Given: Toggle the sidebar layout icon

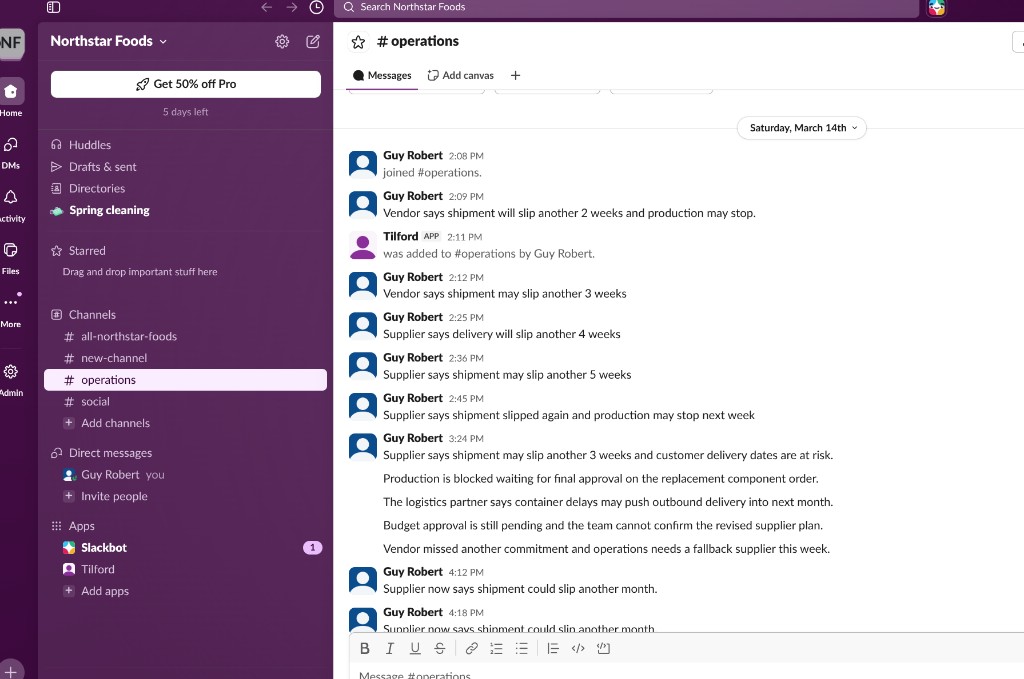Looking at the screenshot, I should point(54,7).
